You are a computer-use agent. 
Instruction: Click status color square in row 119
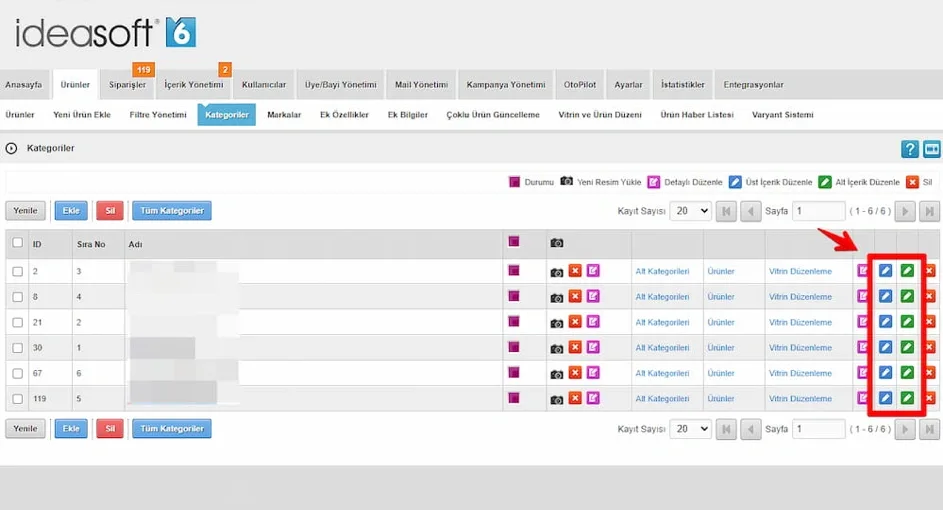514,398
